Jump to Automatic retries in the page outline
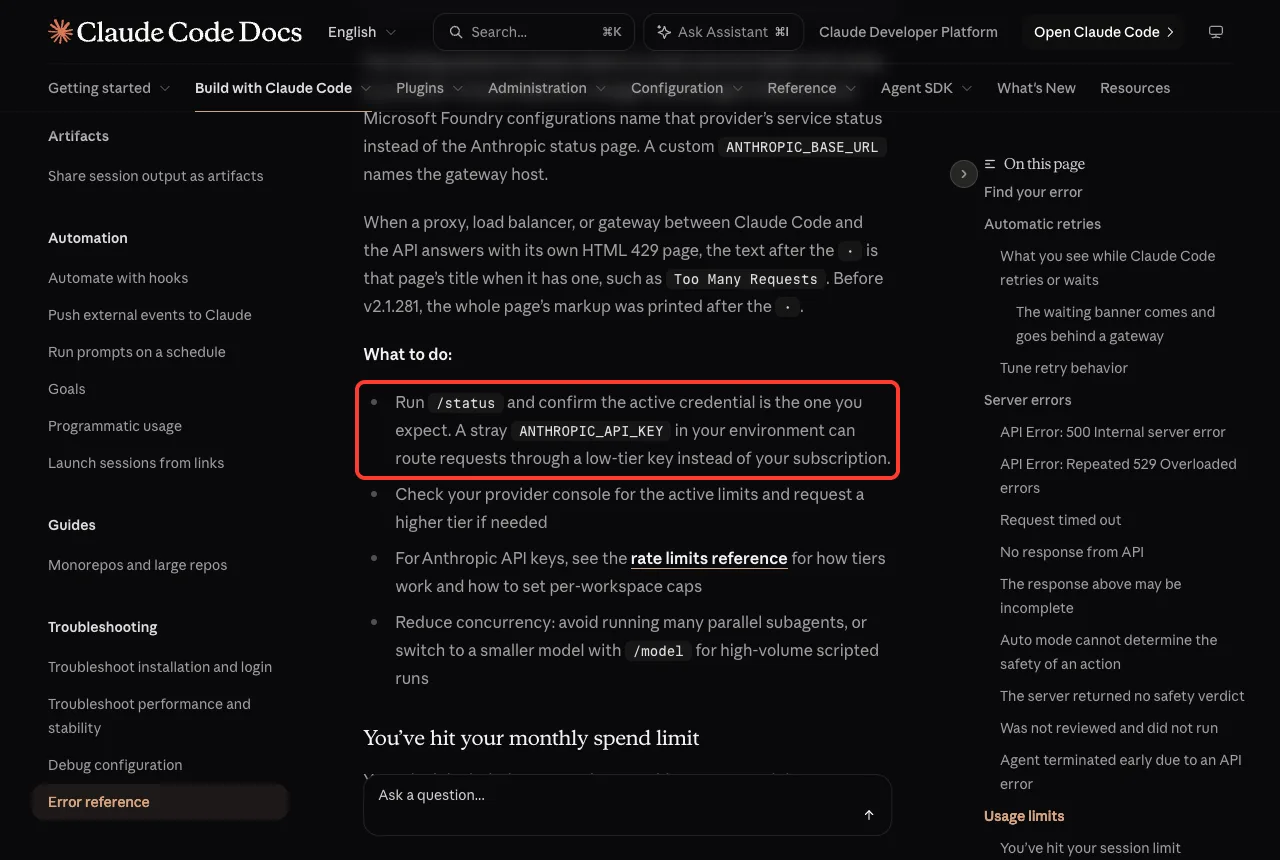Viewport: 1280px width, 860px height. point(1042,224)
